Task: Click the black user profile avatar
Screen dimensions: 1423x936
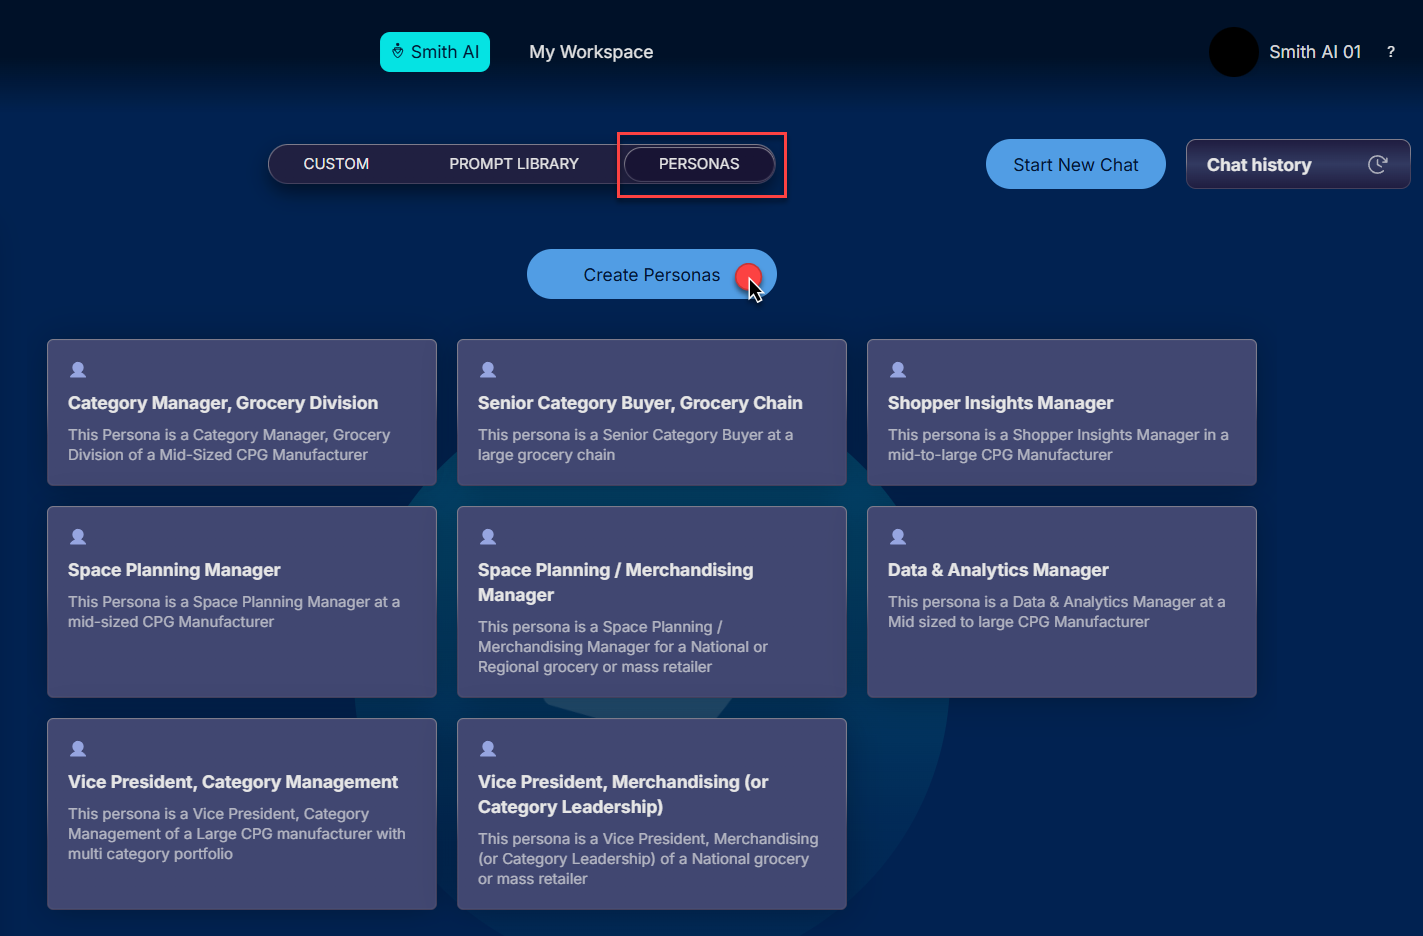Action: click(x=1233, y=52)
